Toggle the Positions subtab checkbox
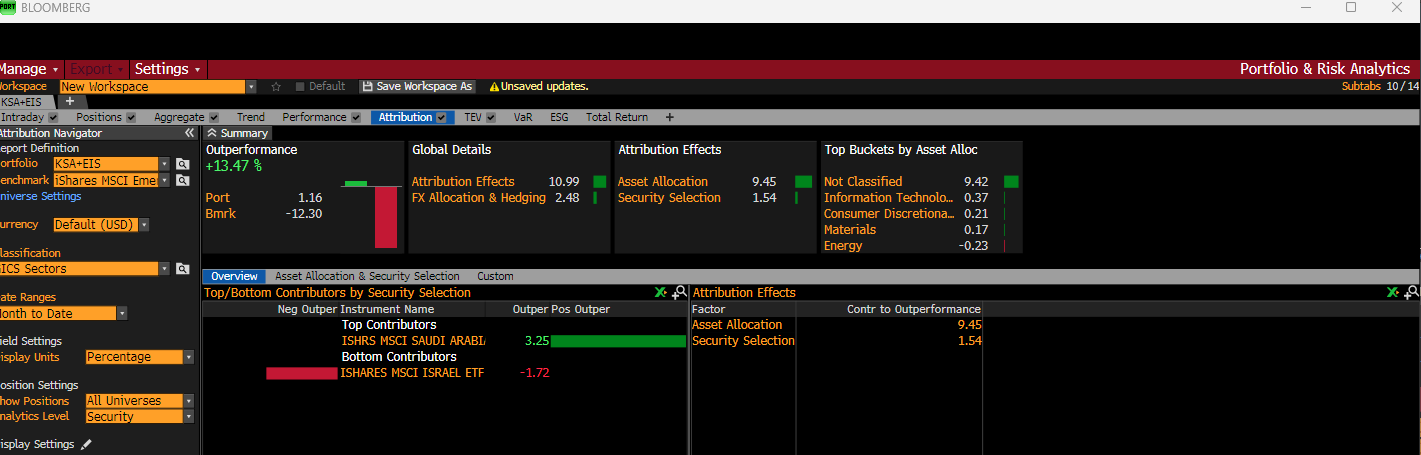The width and height of the screenshot is (1421, 455). tap(131, 117)
